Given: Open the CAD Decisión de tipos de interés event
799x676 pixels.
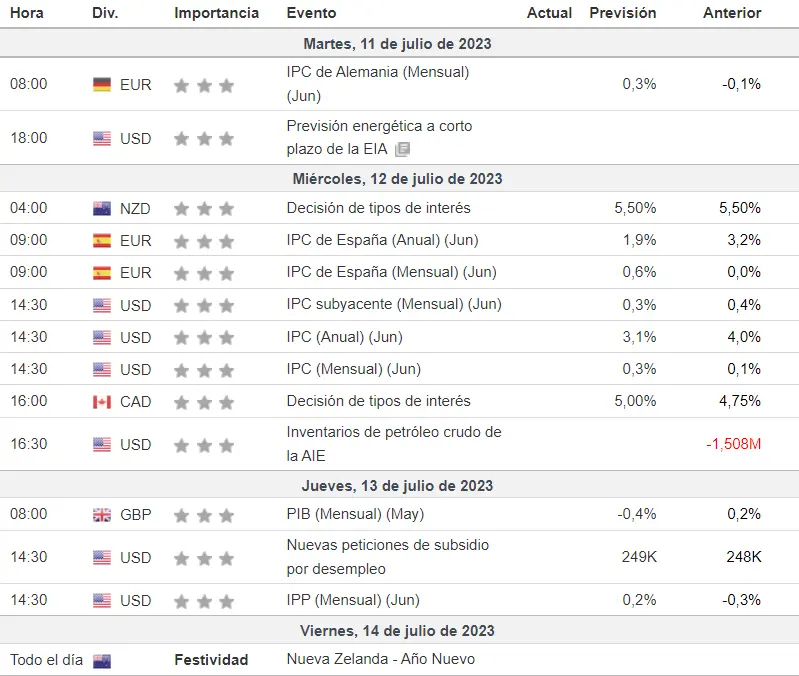Looking at the screenshot, I should (379, 401).
